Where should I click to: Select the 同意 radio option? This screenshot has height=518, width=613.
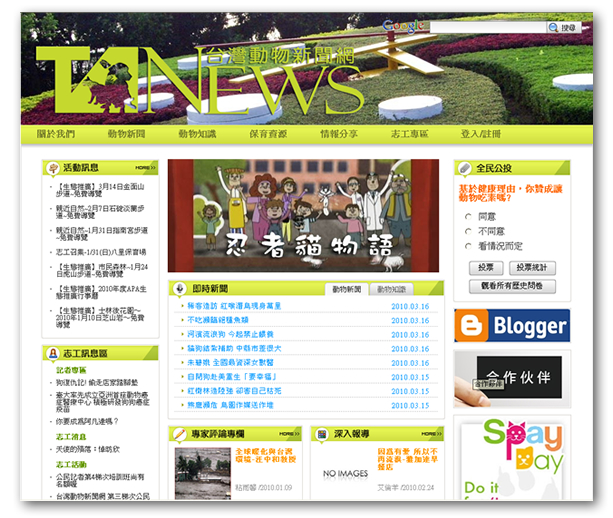(x=468, y=217)
